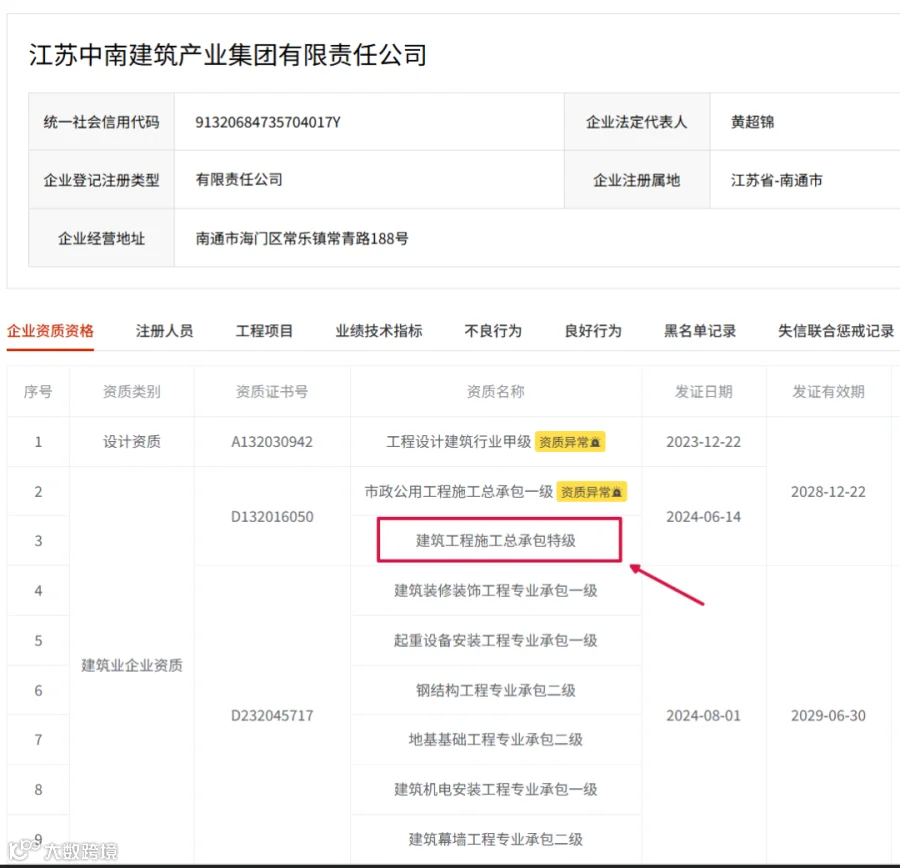Viewport: 900px width, 868px height.
Task: Click the 资质类别 column header
Action: (131, 392)
